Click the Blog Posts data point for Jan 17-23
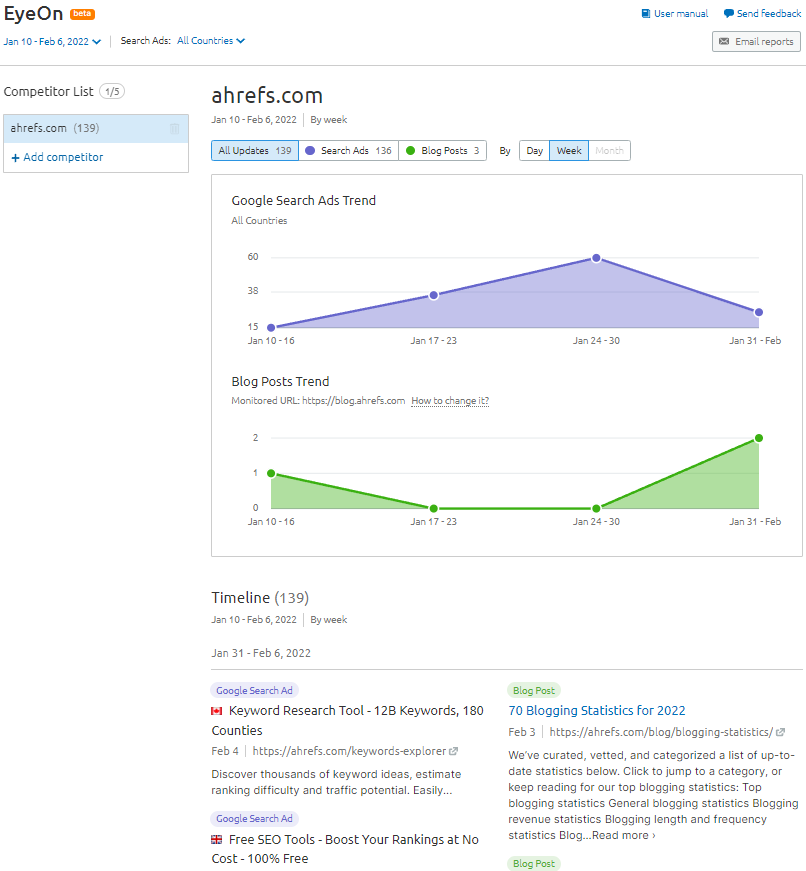This screenshot has height=871, width=806. pos(434,508)
